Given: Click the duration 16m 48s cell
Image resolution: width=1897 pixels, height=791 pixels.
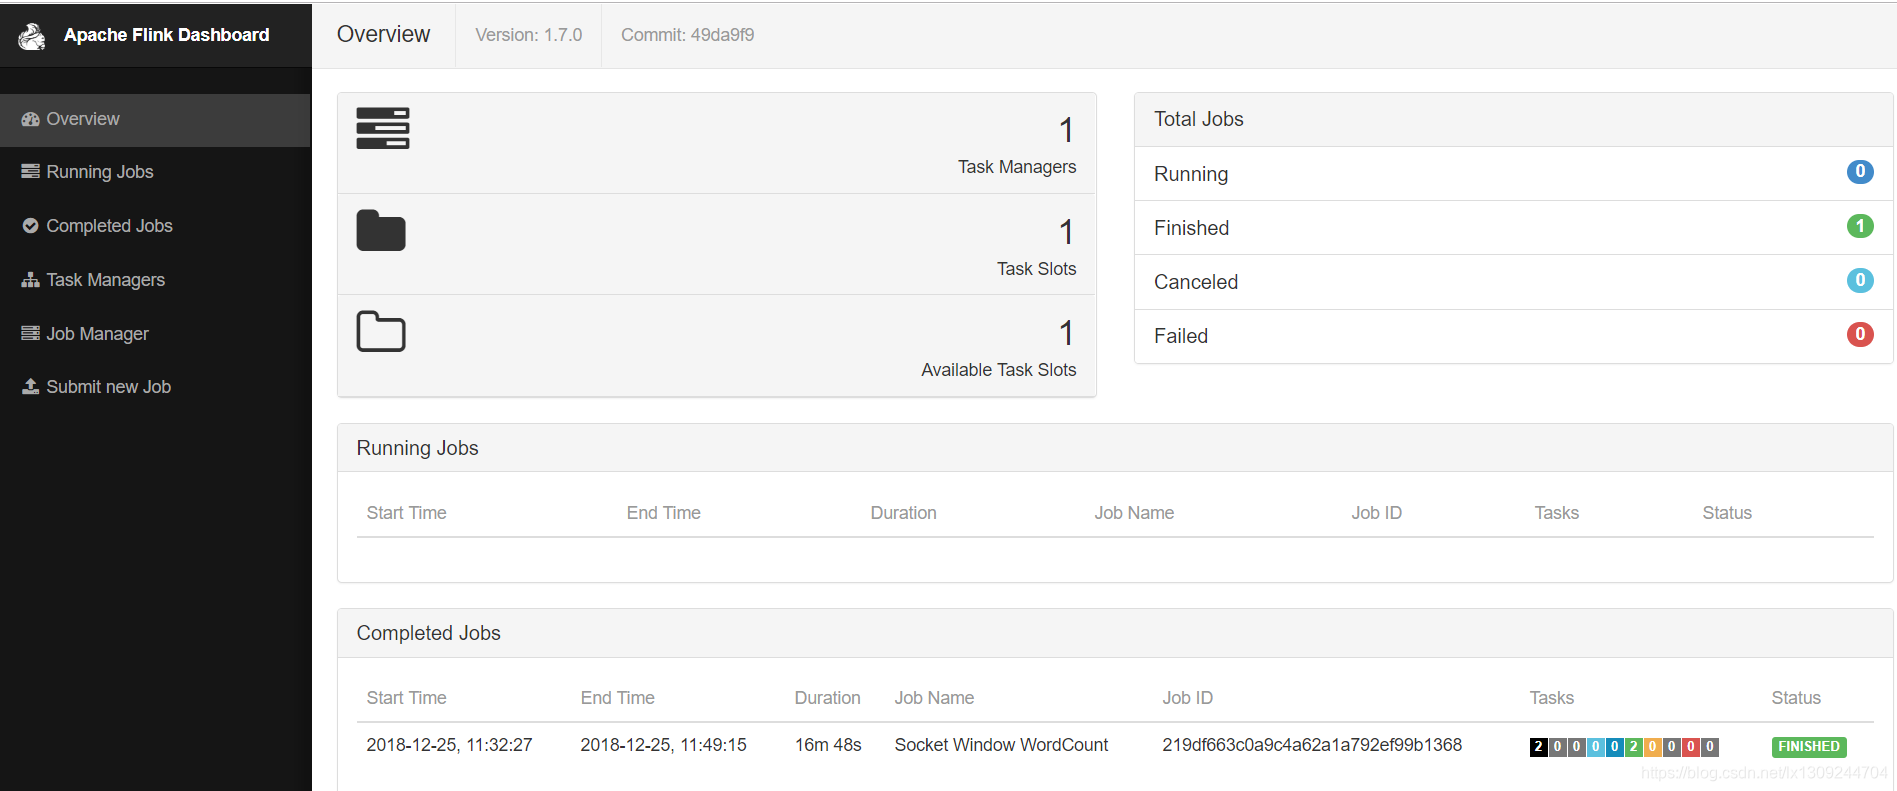Looking at the screenshot, I should click(x=828, y=745).
